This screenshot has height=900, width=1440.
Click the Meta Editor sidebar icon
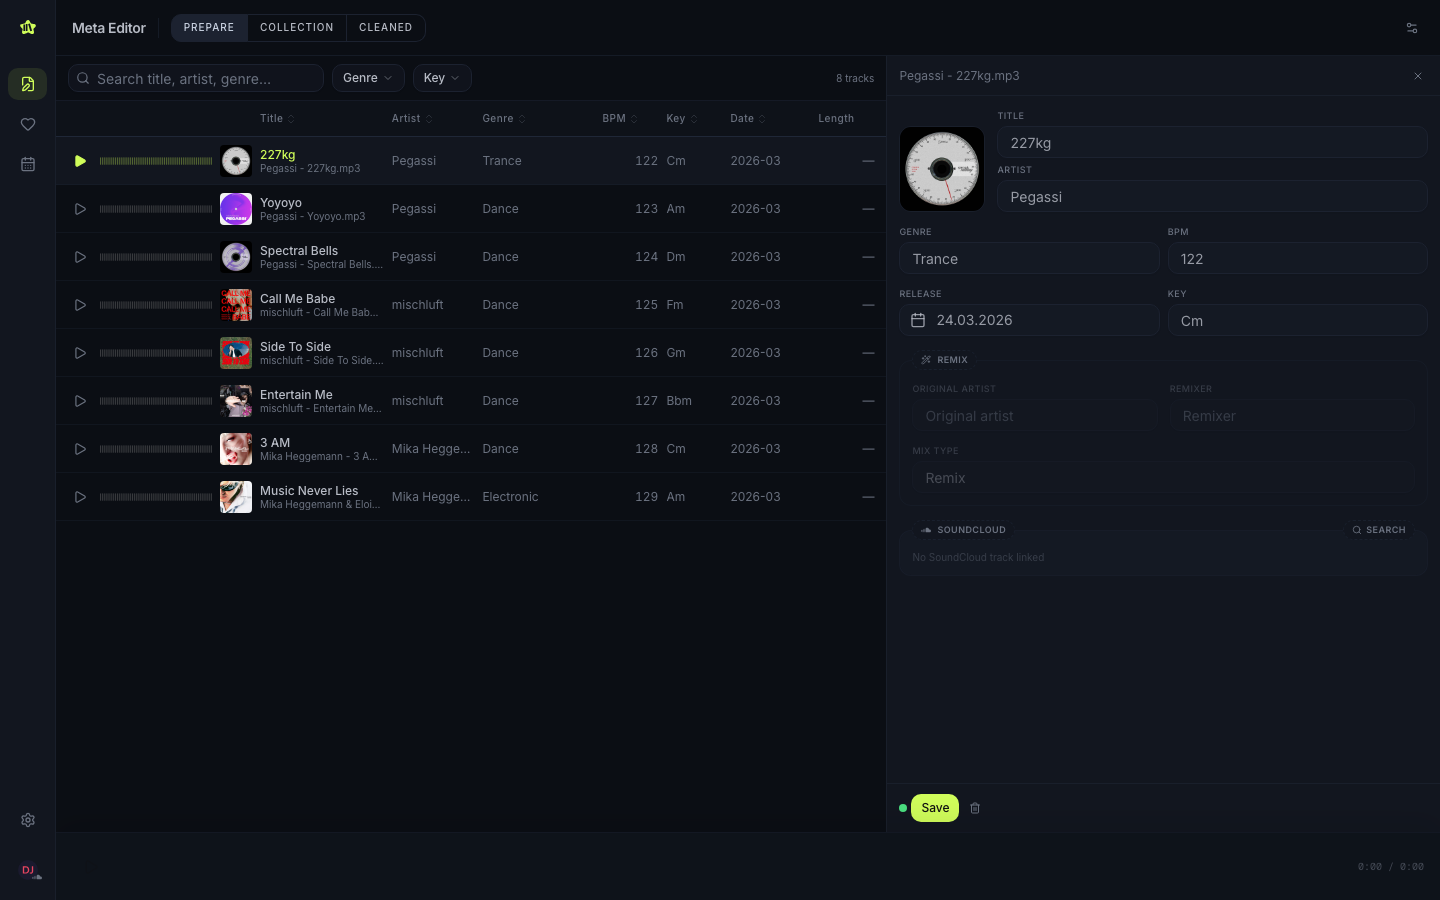click(28, 84)
